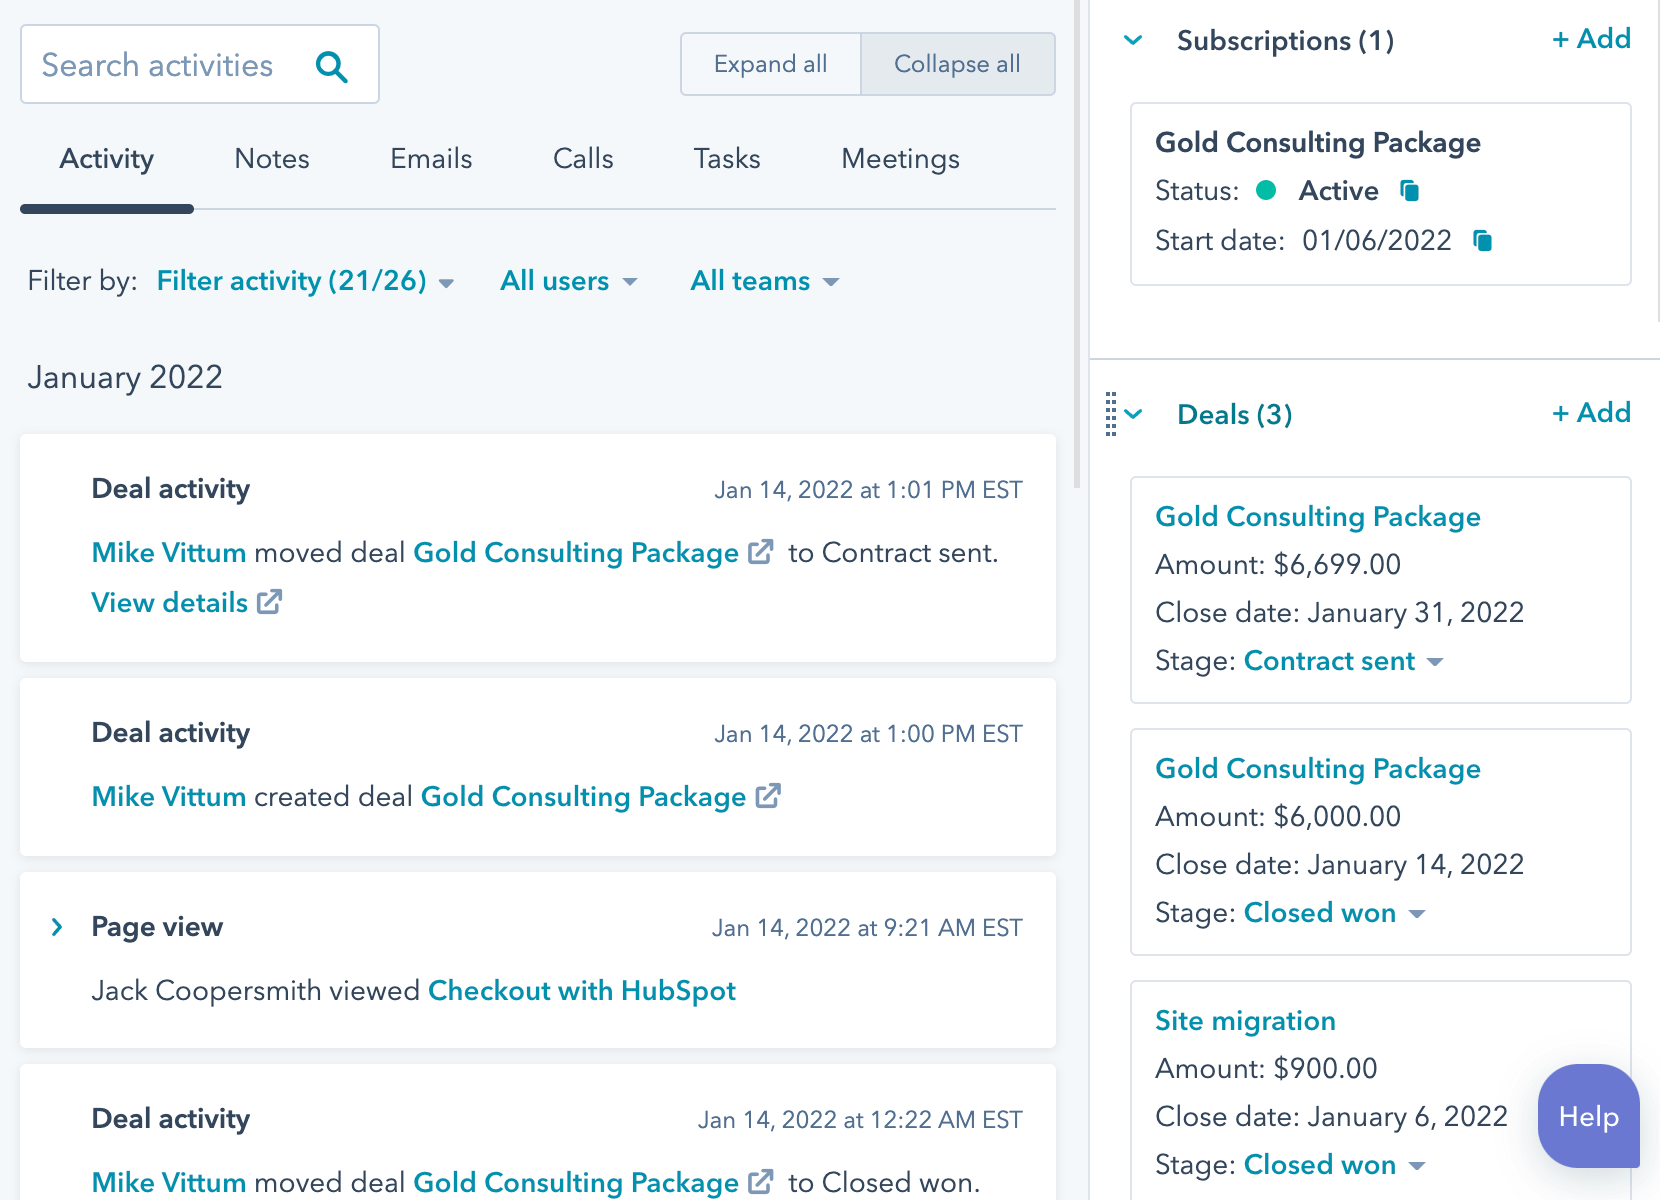The height and width of the screenshot is (1200, 1660).
Task: Copy the subscription start date value
Action: pos(1482,241)
